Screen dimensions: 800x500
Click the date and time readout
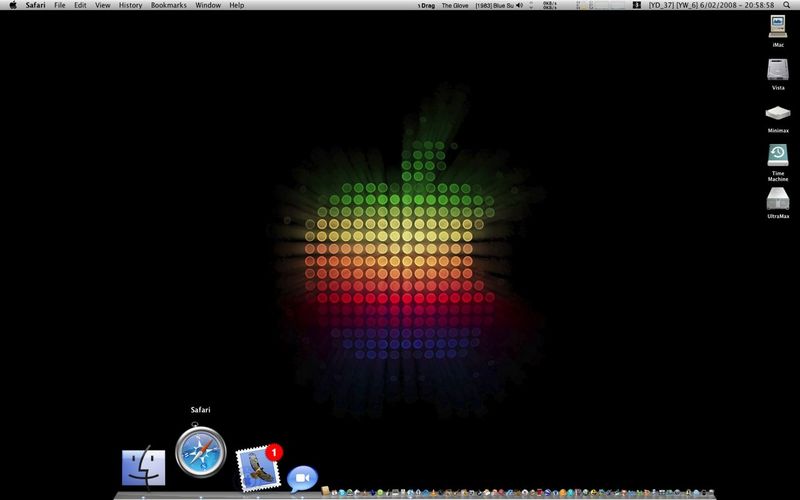(x=712, y=5)
